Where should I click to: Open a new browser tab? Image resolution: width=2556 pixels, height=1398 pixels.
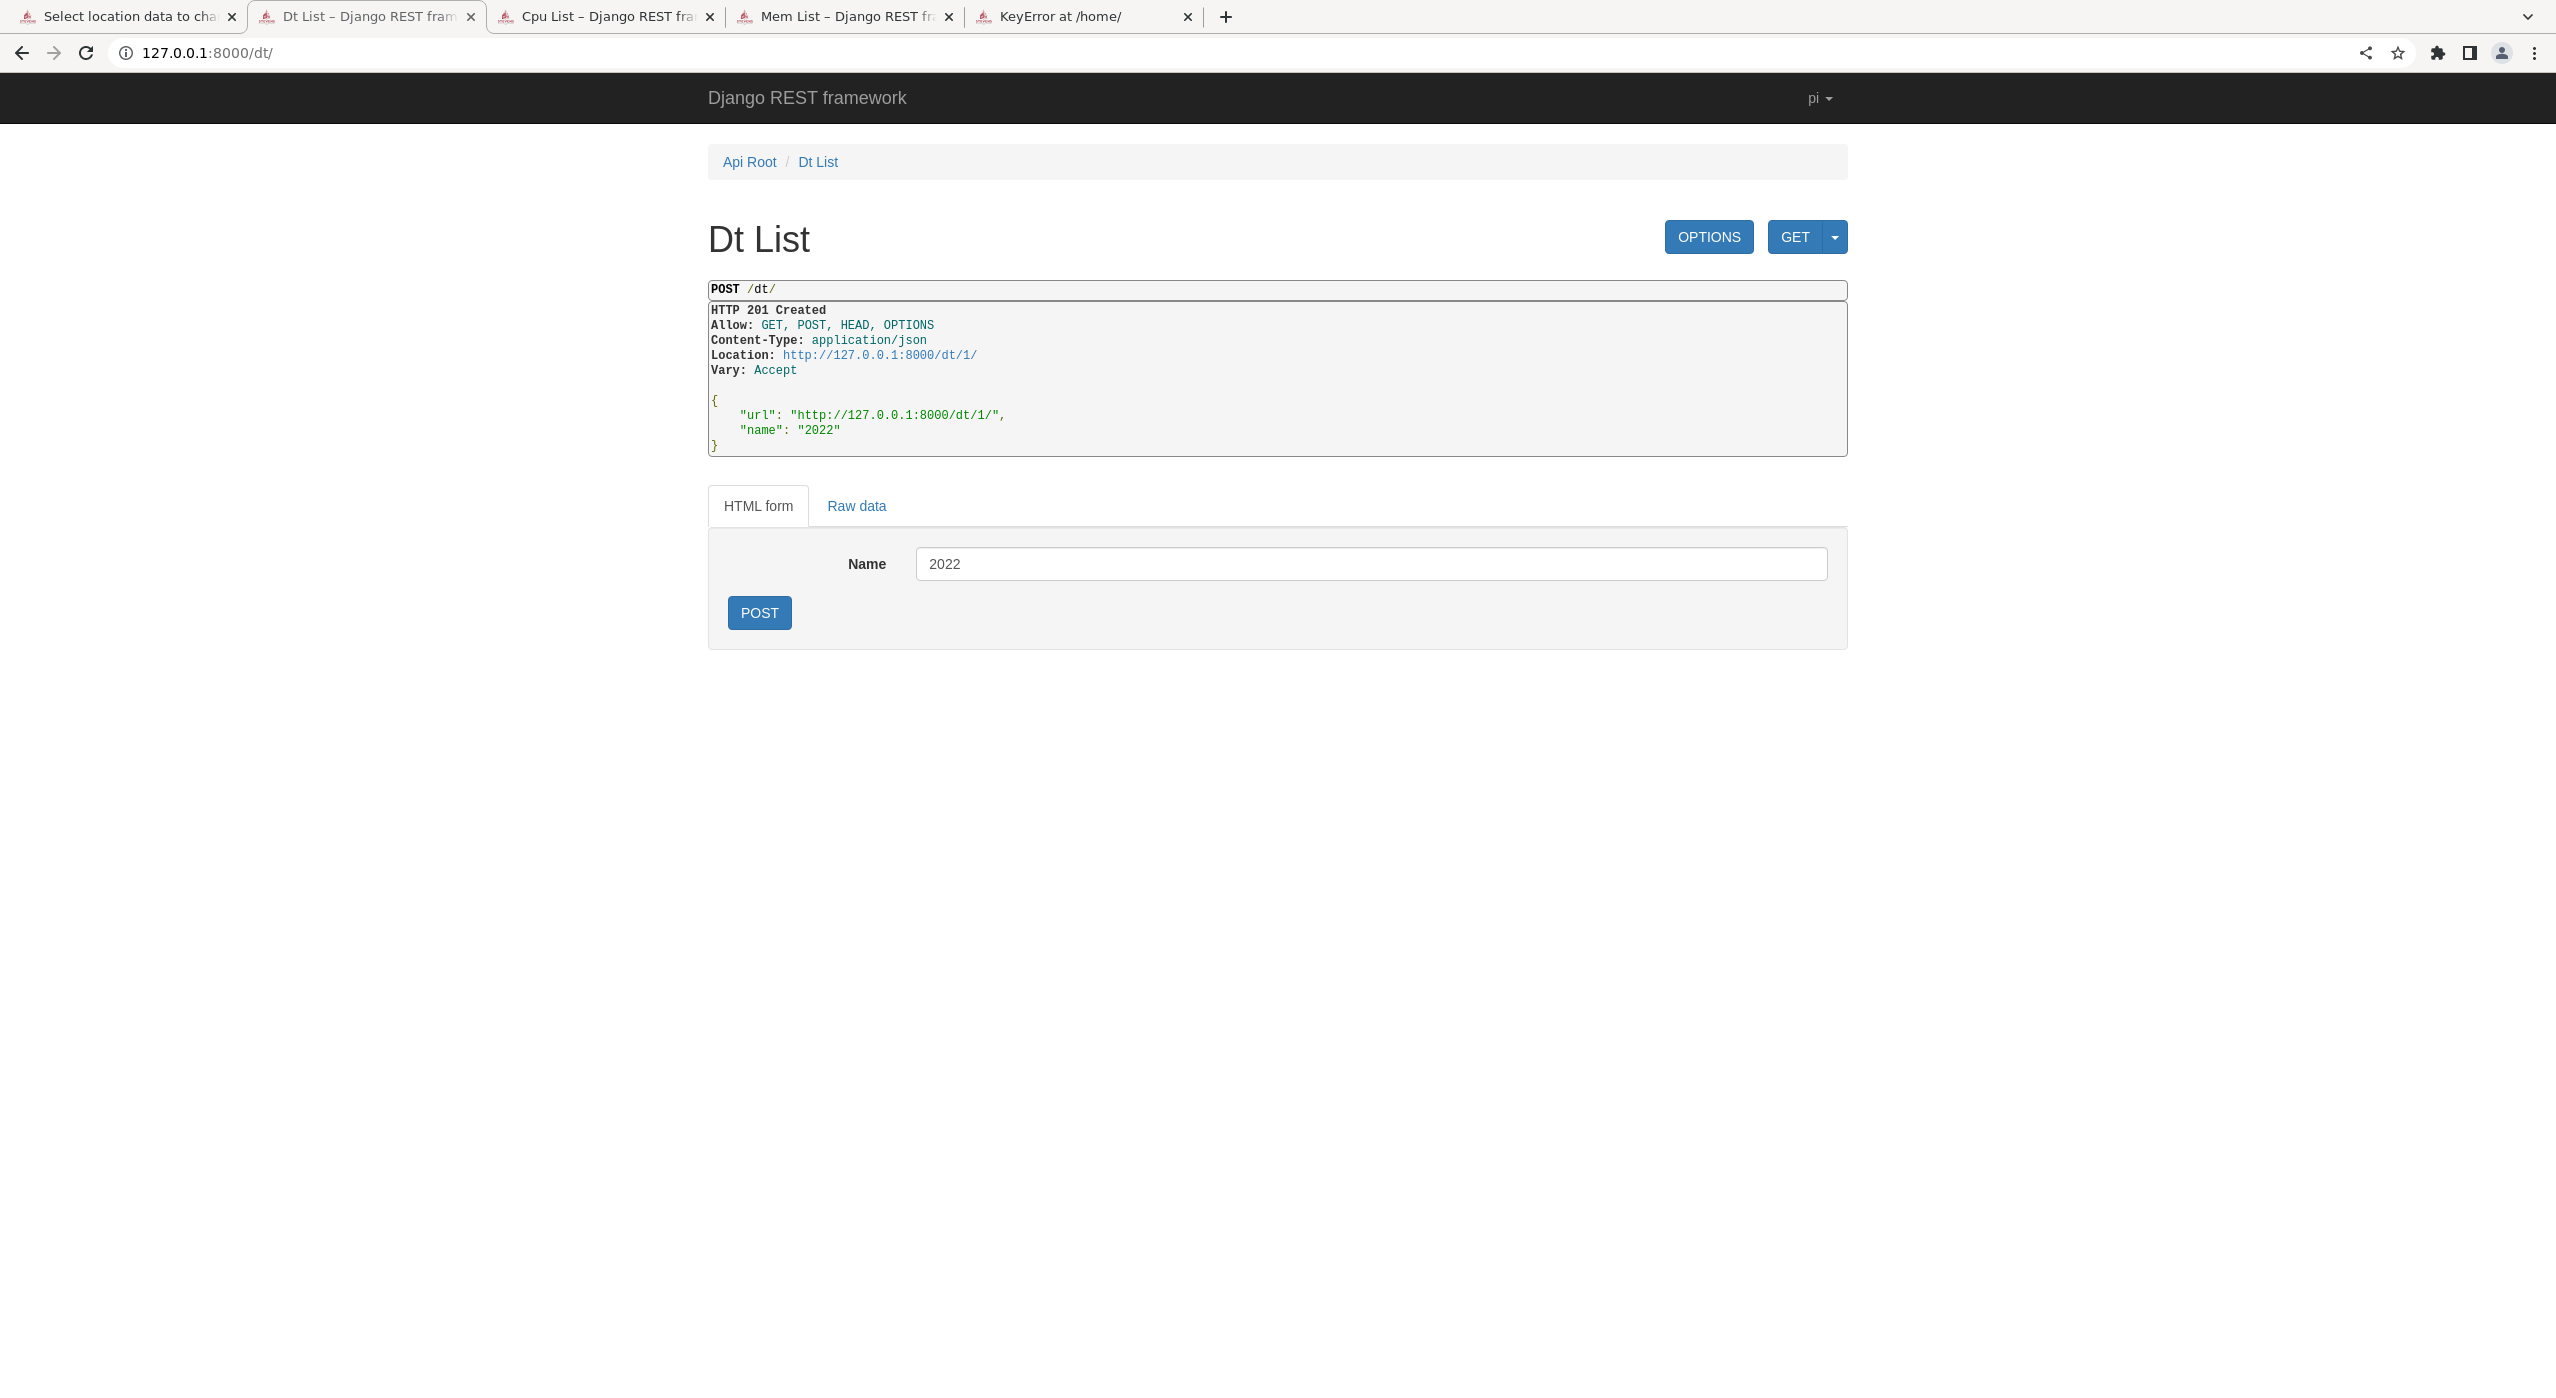[1225, 16]
